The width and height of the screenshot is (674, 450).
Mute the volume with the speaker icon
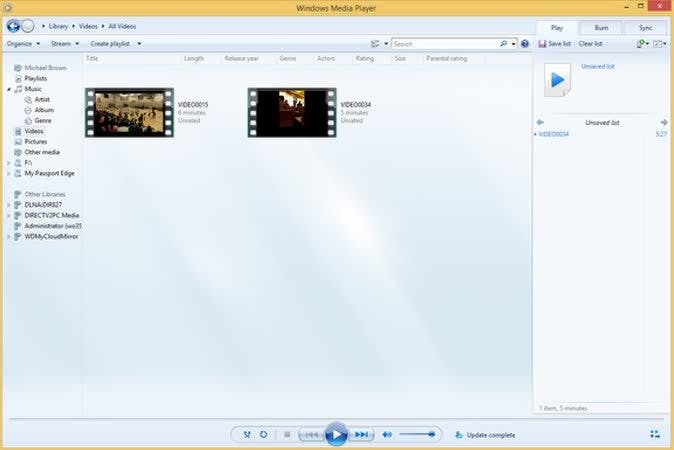point(387,435)
